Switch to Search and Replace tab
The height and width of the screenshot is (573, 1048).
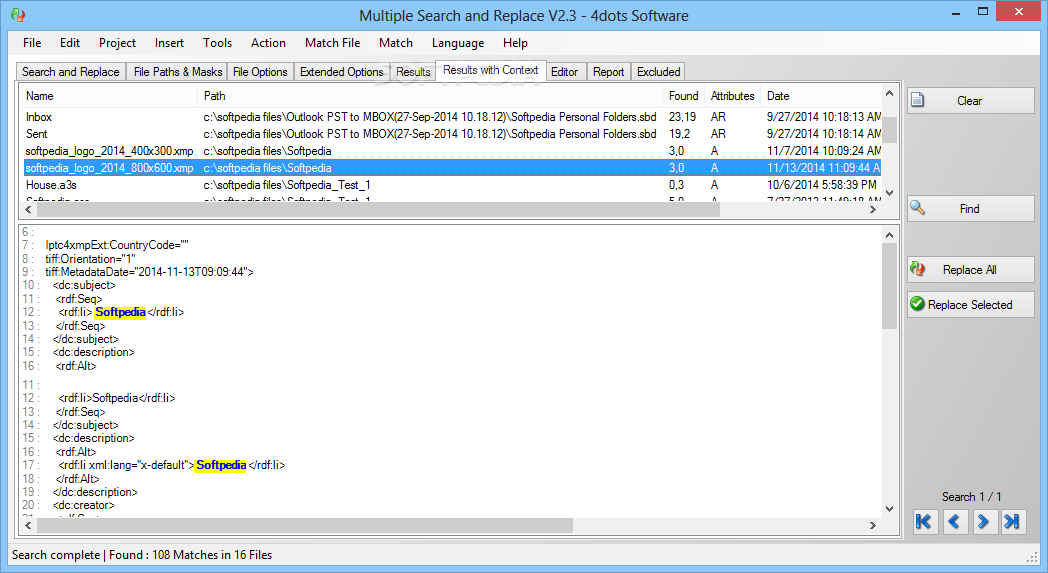tap(71, 72)
